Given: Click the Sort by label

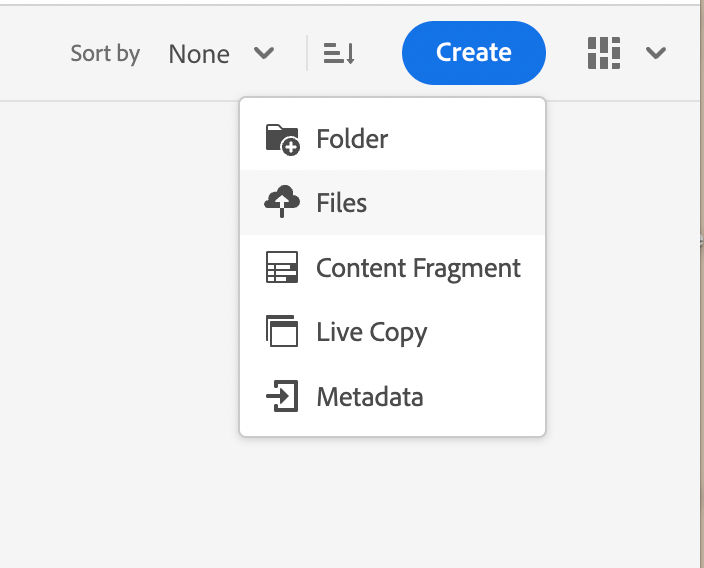Looking at the screenshot, I should (x=105, y=53).
